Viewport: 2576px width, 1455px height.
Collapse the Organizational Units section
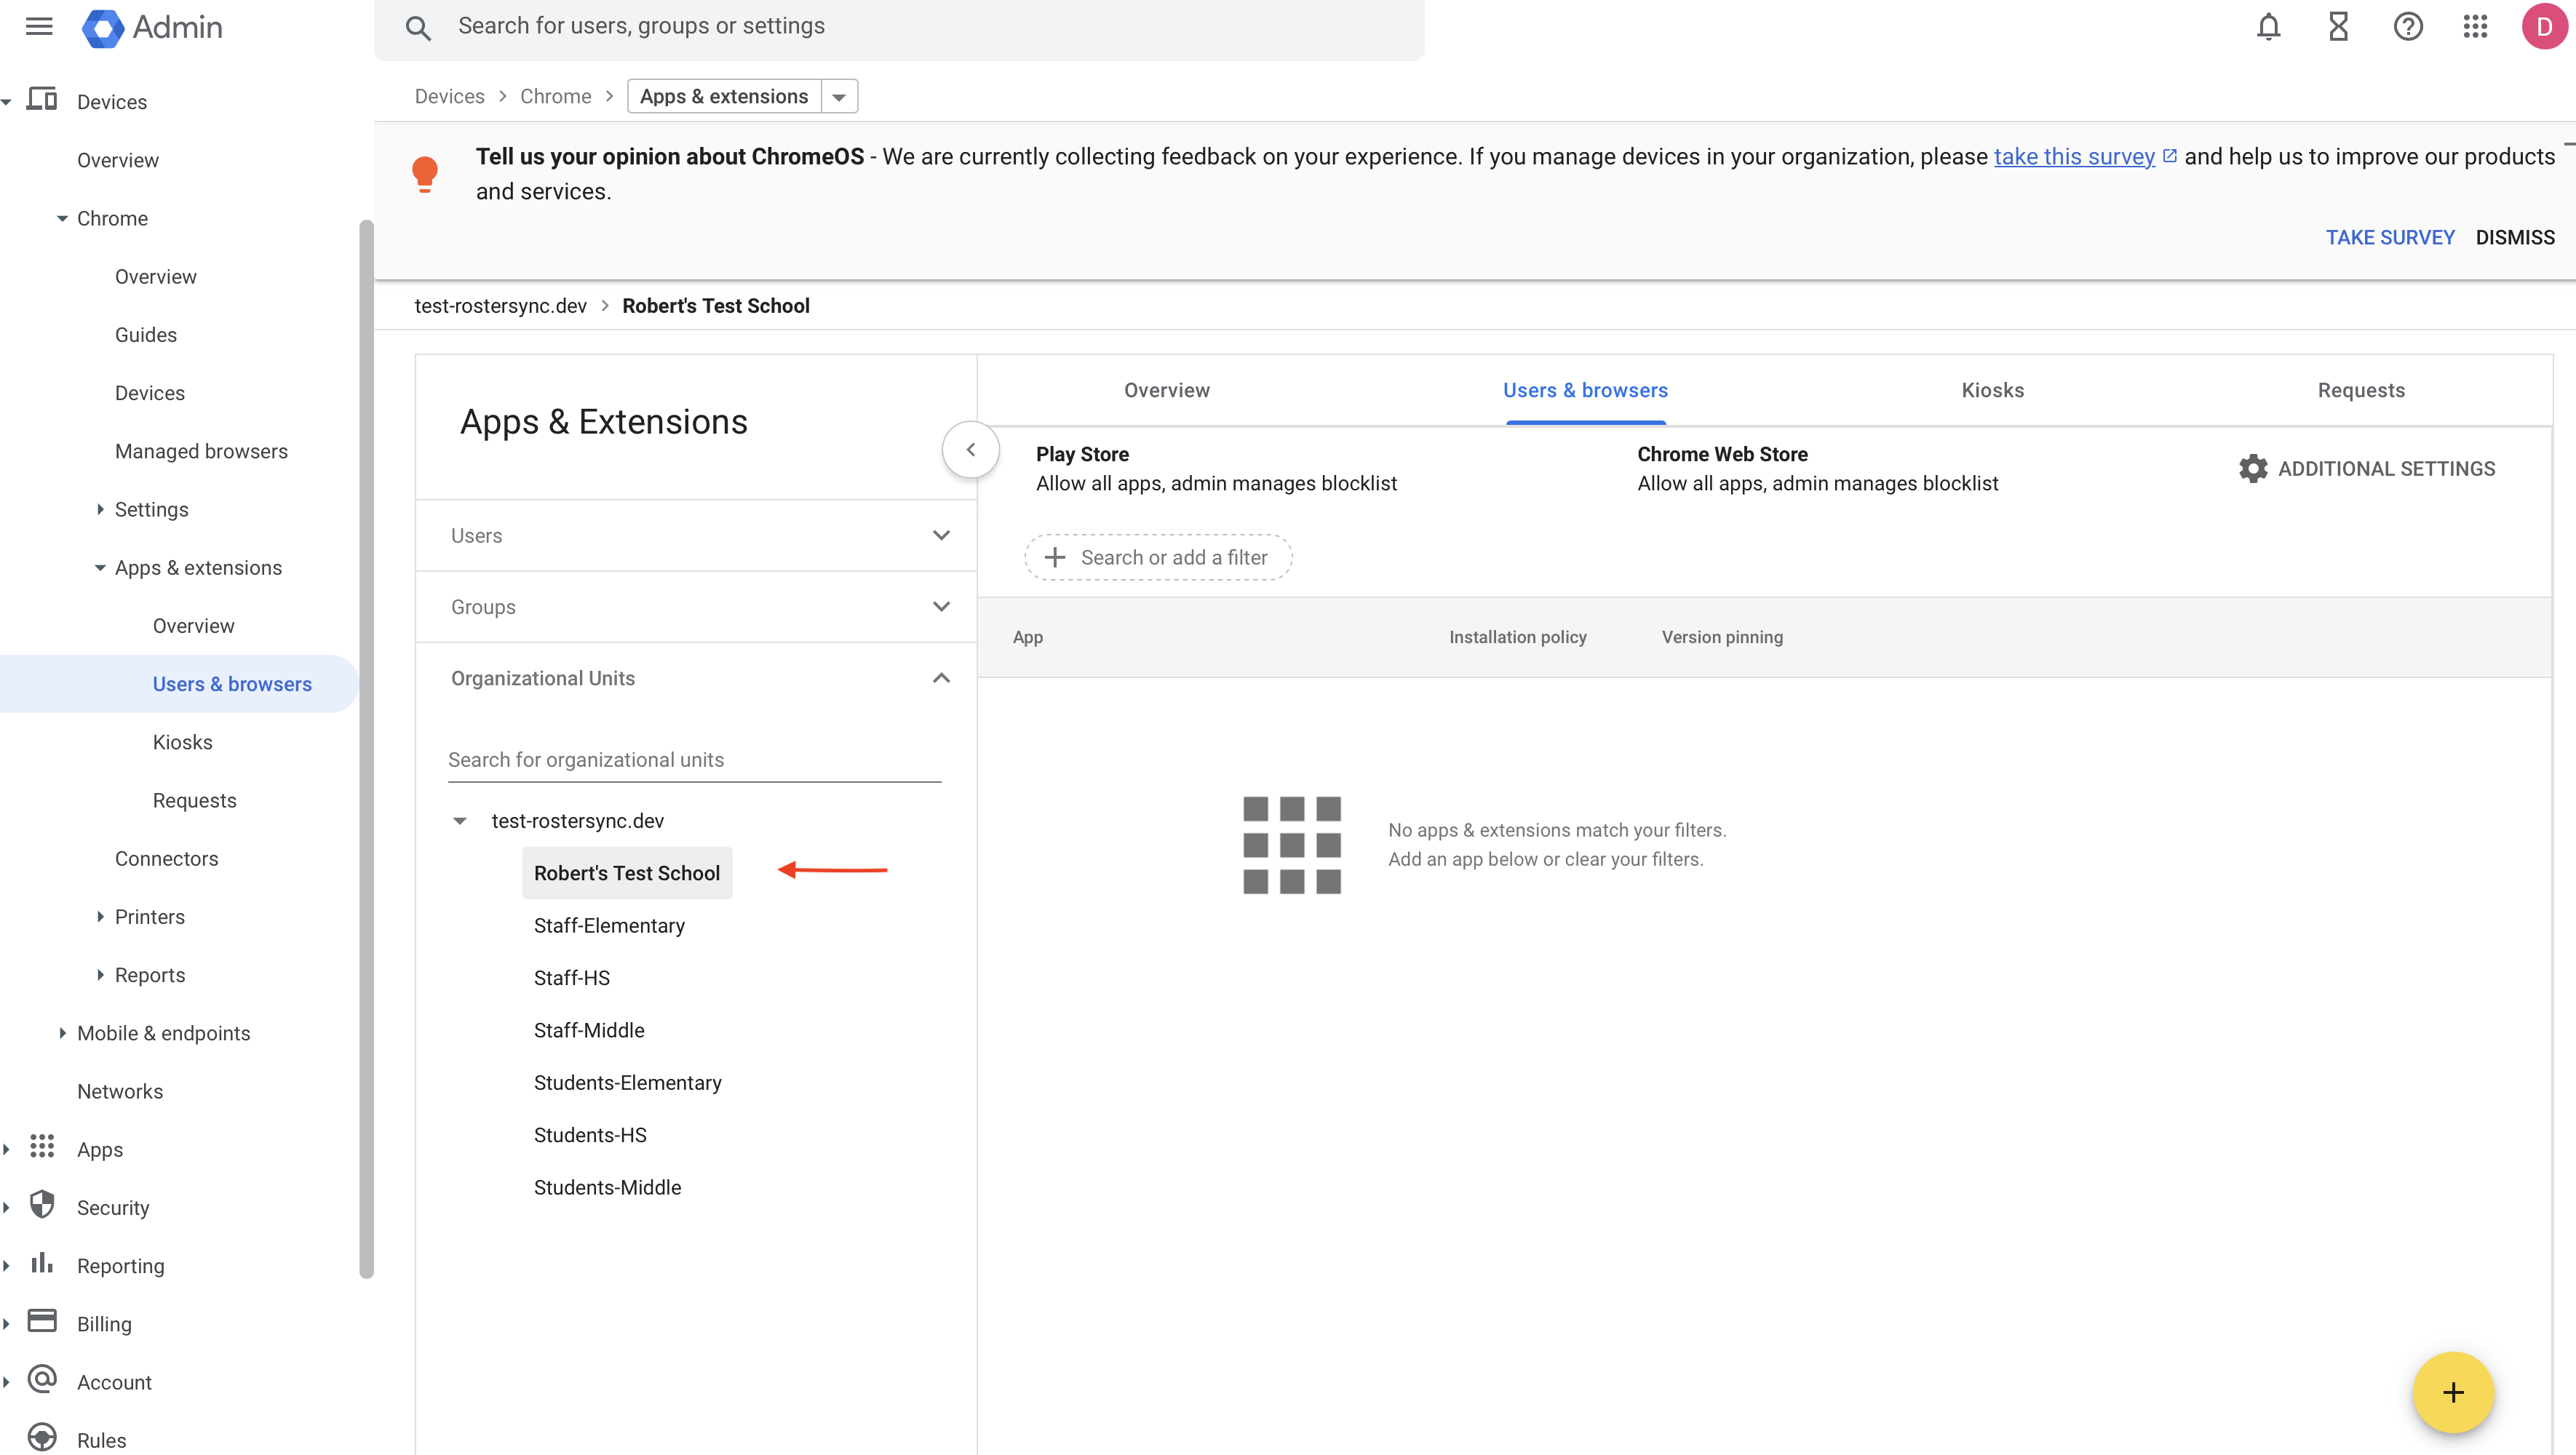[x=940, y=678]
